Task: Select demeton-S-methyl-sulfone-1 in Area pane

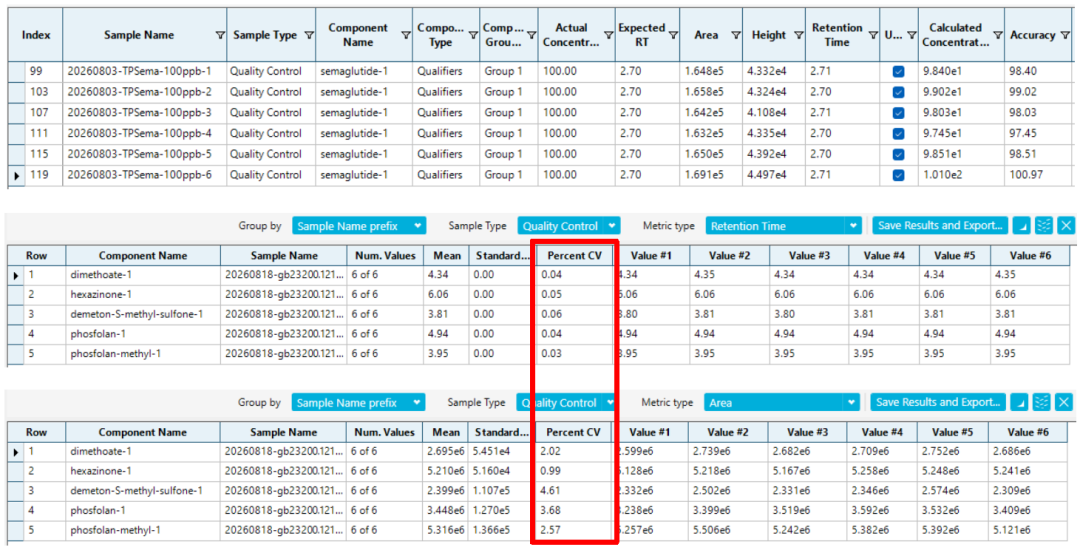Action: coord(136,491)
